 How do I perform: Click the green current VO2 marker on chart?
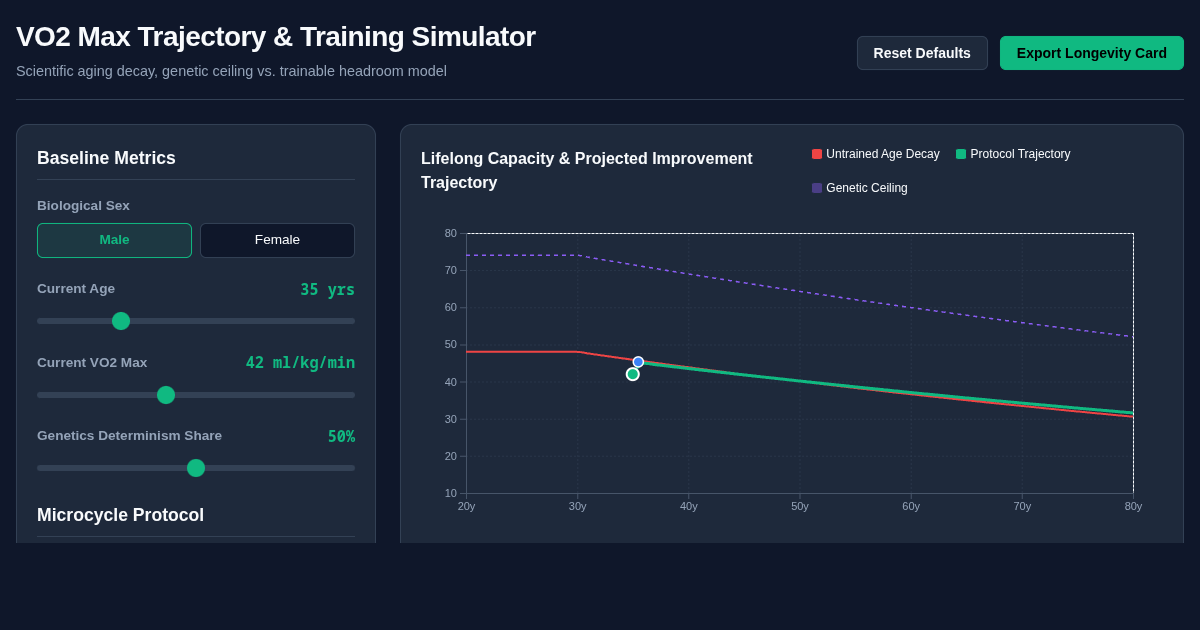pos(633,374)
